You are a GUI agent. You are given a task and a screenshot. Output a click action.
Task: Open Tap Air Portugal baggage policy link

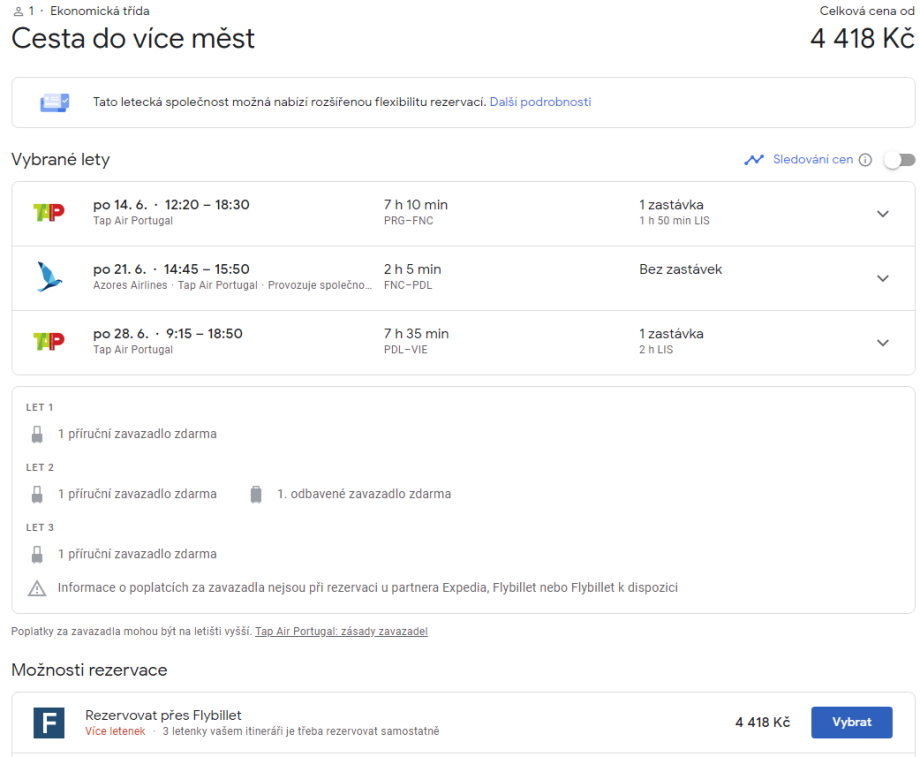(341, 632)
